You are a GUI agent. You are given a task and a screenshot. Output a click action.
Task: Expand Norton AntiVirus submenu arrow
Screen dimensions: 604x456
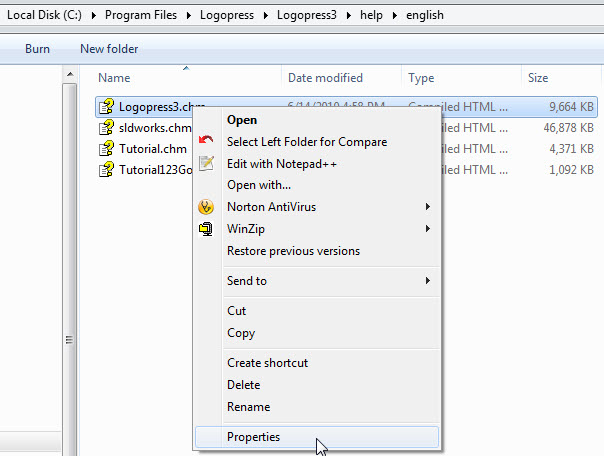428,207
